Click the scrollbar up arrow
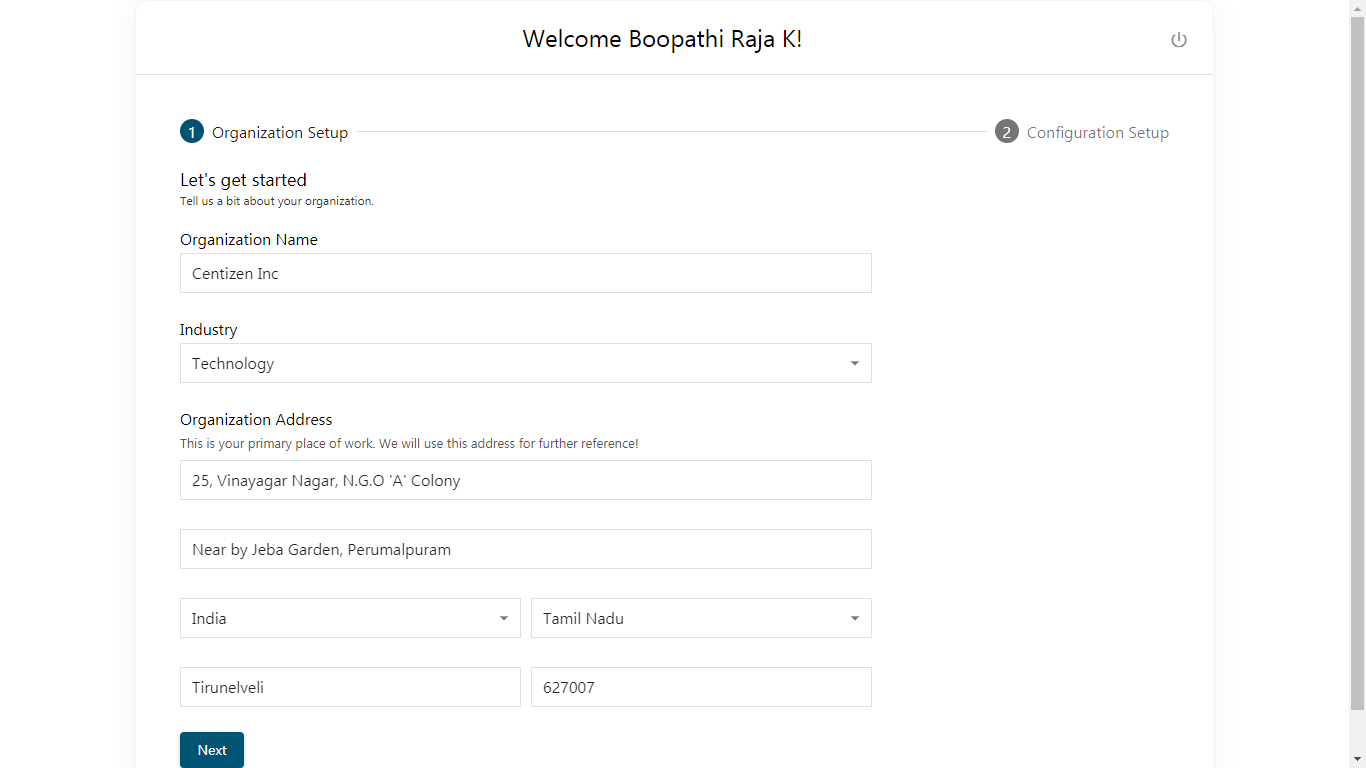Screen dimensions: 1366x768 click(1357, 8)
